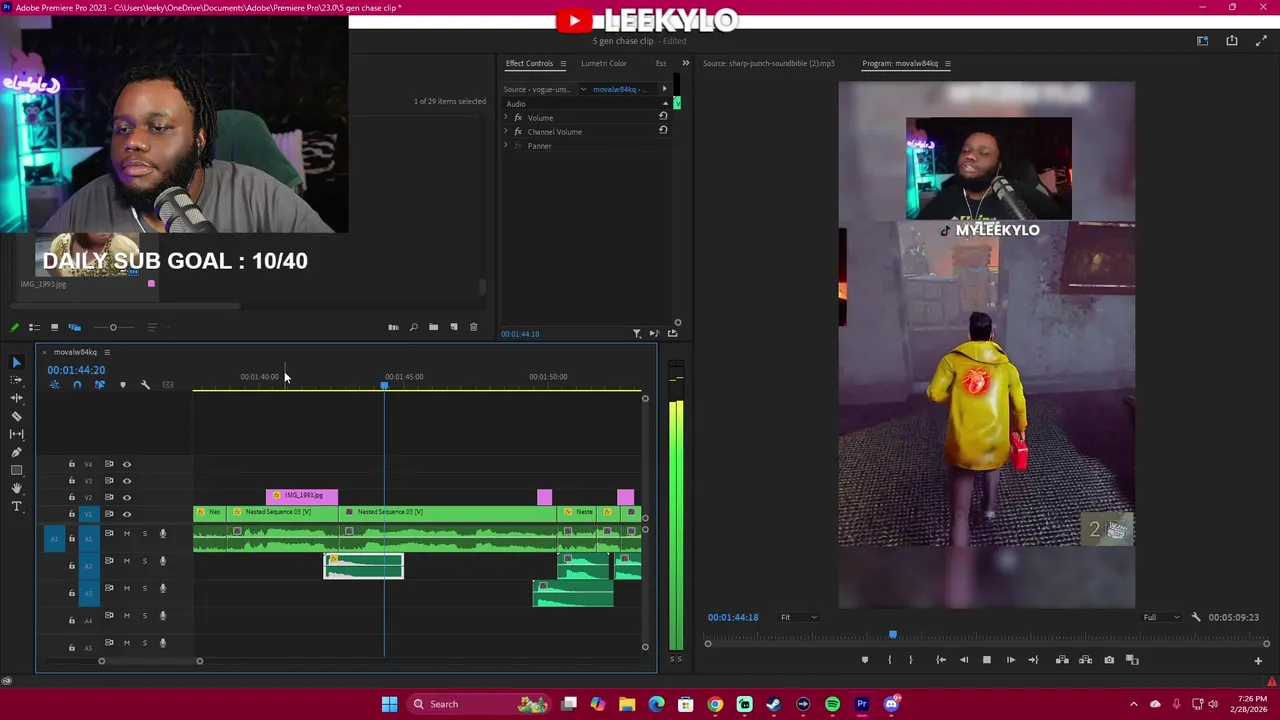Hide track V1 output eye
The image size is (1280, 720).
coord(127,514)
